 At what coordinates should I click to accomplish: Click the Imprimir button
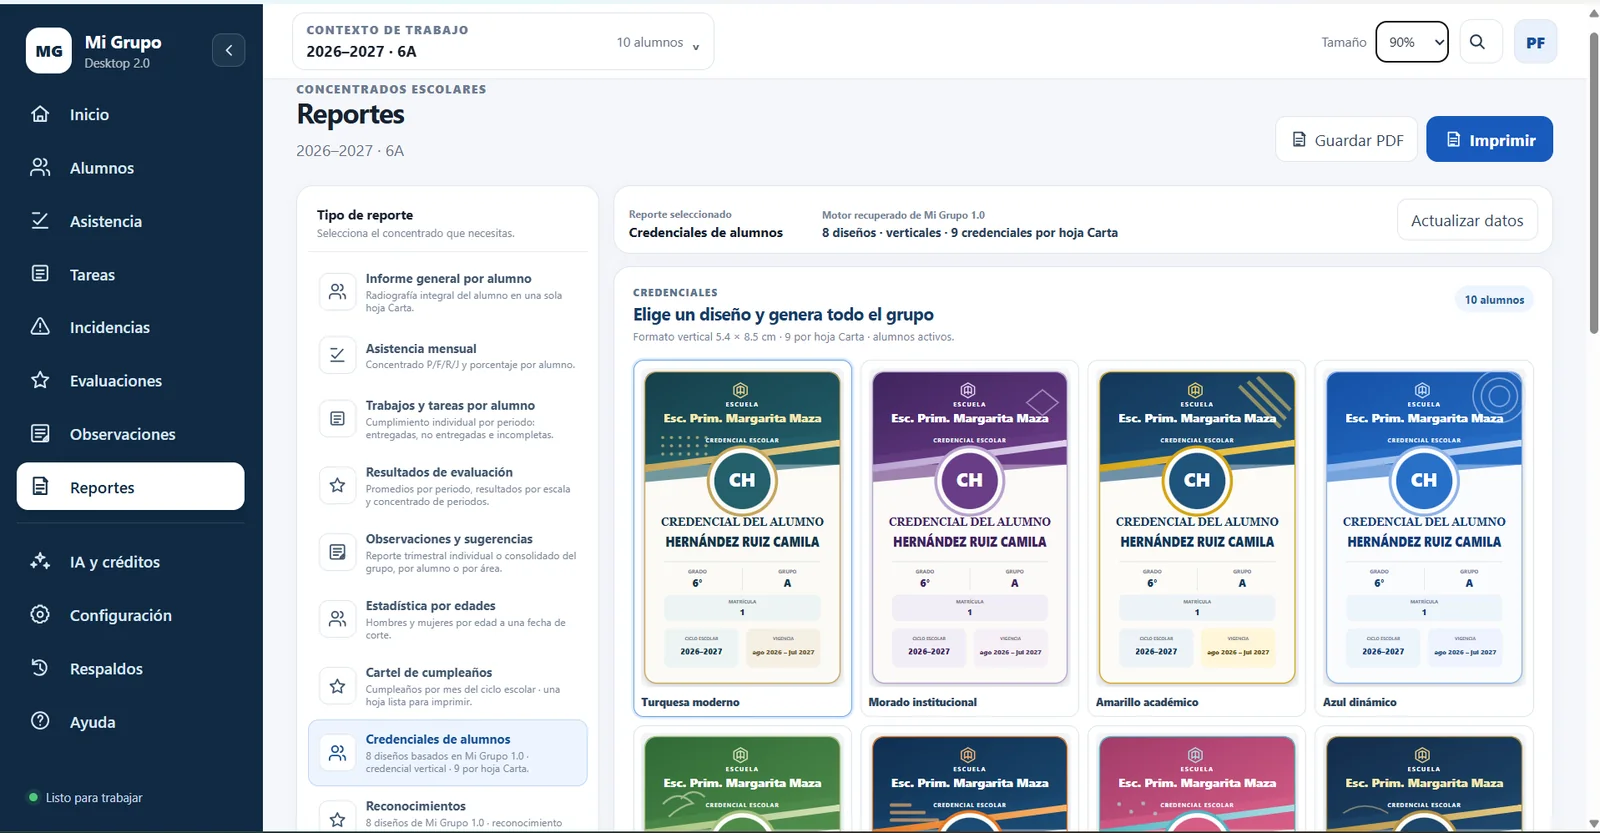[x=1489, y=139]
